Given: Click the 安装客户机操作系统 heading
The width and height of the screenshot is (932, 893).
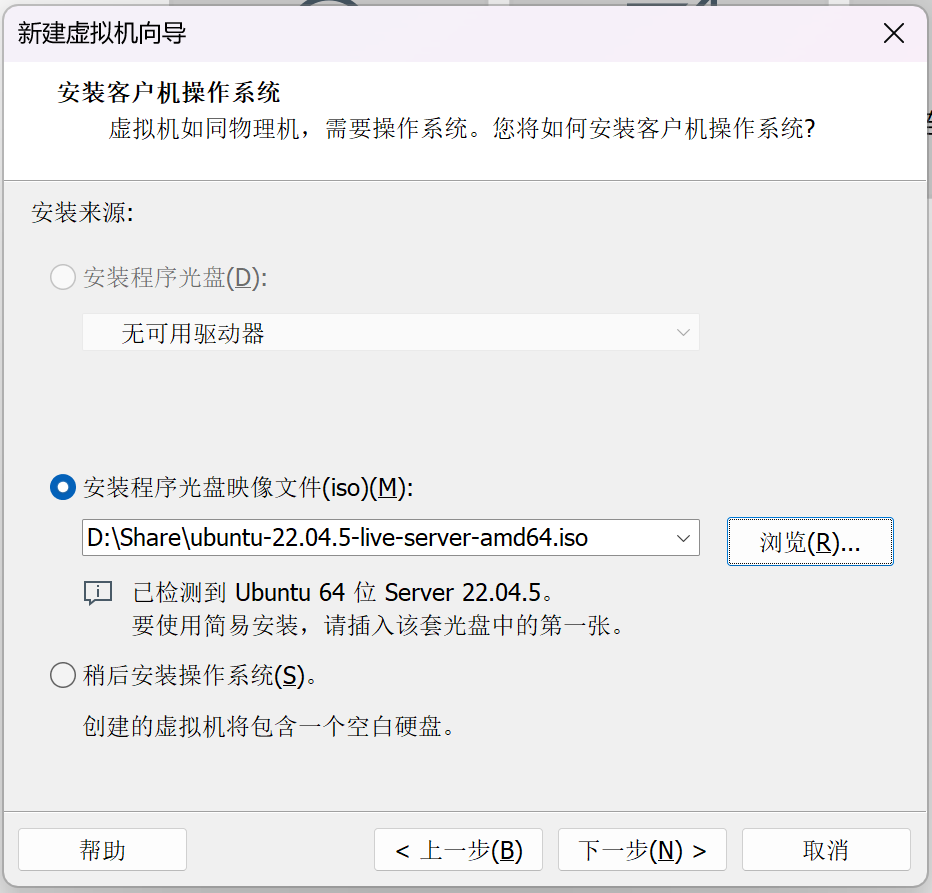Looking at the screenshot, I should pyautogui.click(x=169, y=93).
